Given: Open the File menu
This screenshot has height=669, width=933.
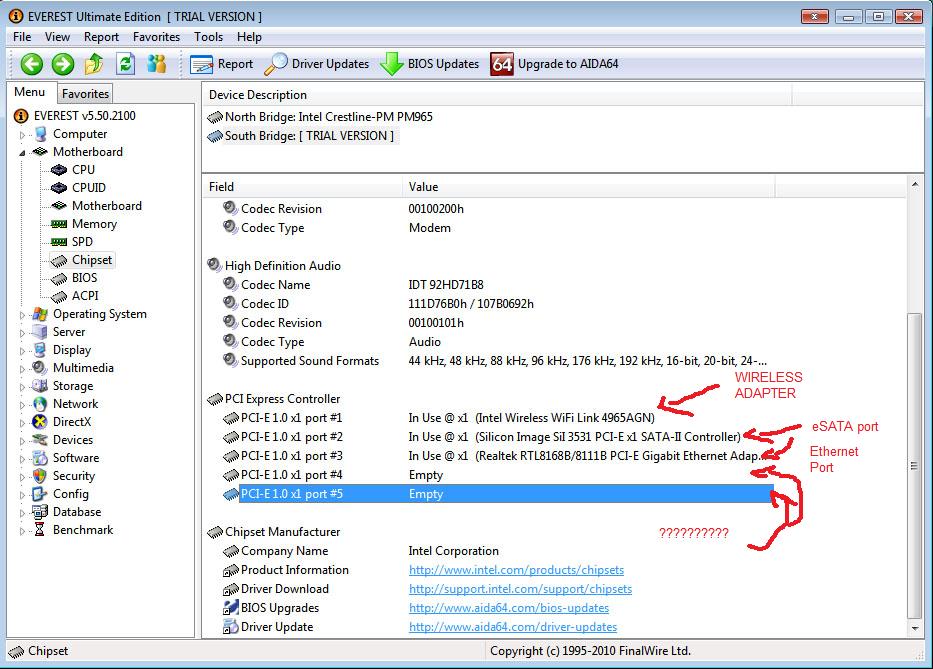Looking at the screenshot, I should click(x=22, y=37).
